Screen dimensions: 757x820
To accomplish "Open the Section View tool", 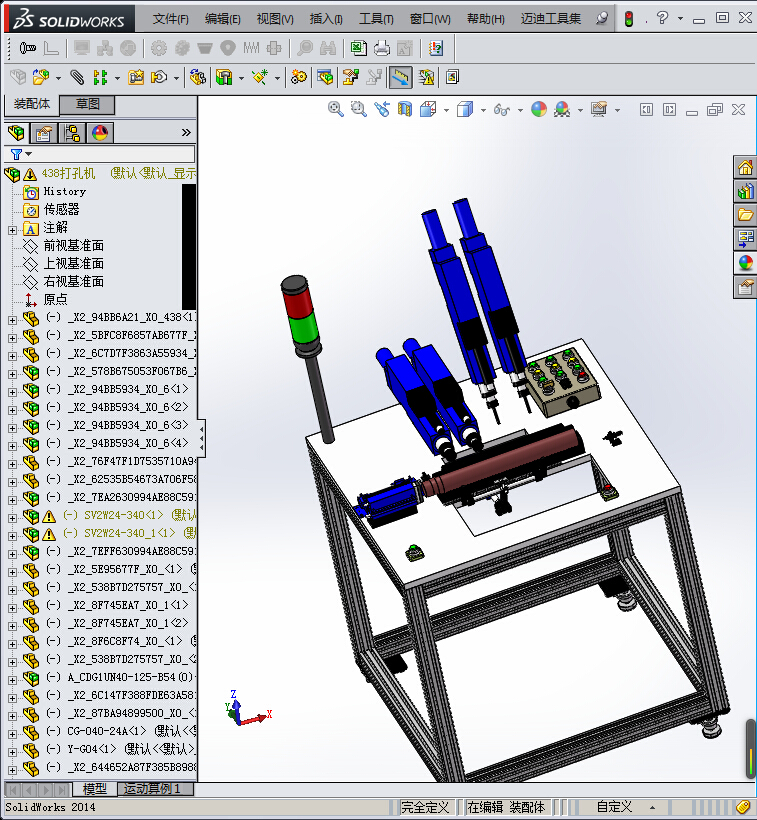I will [x=405, y=109].
